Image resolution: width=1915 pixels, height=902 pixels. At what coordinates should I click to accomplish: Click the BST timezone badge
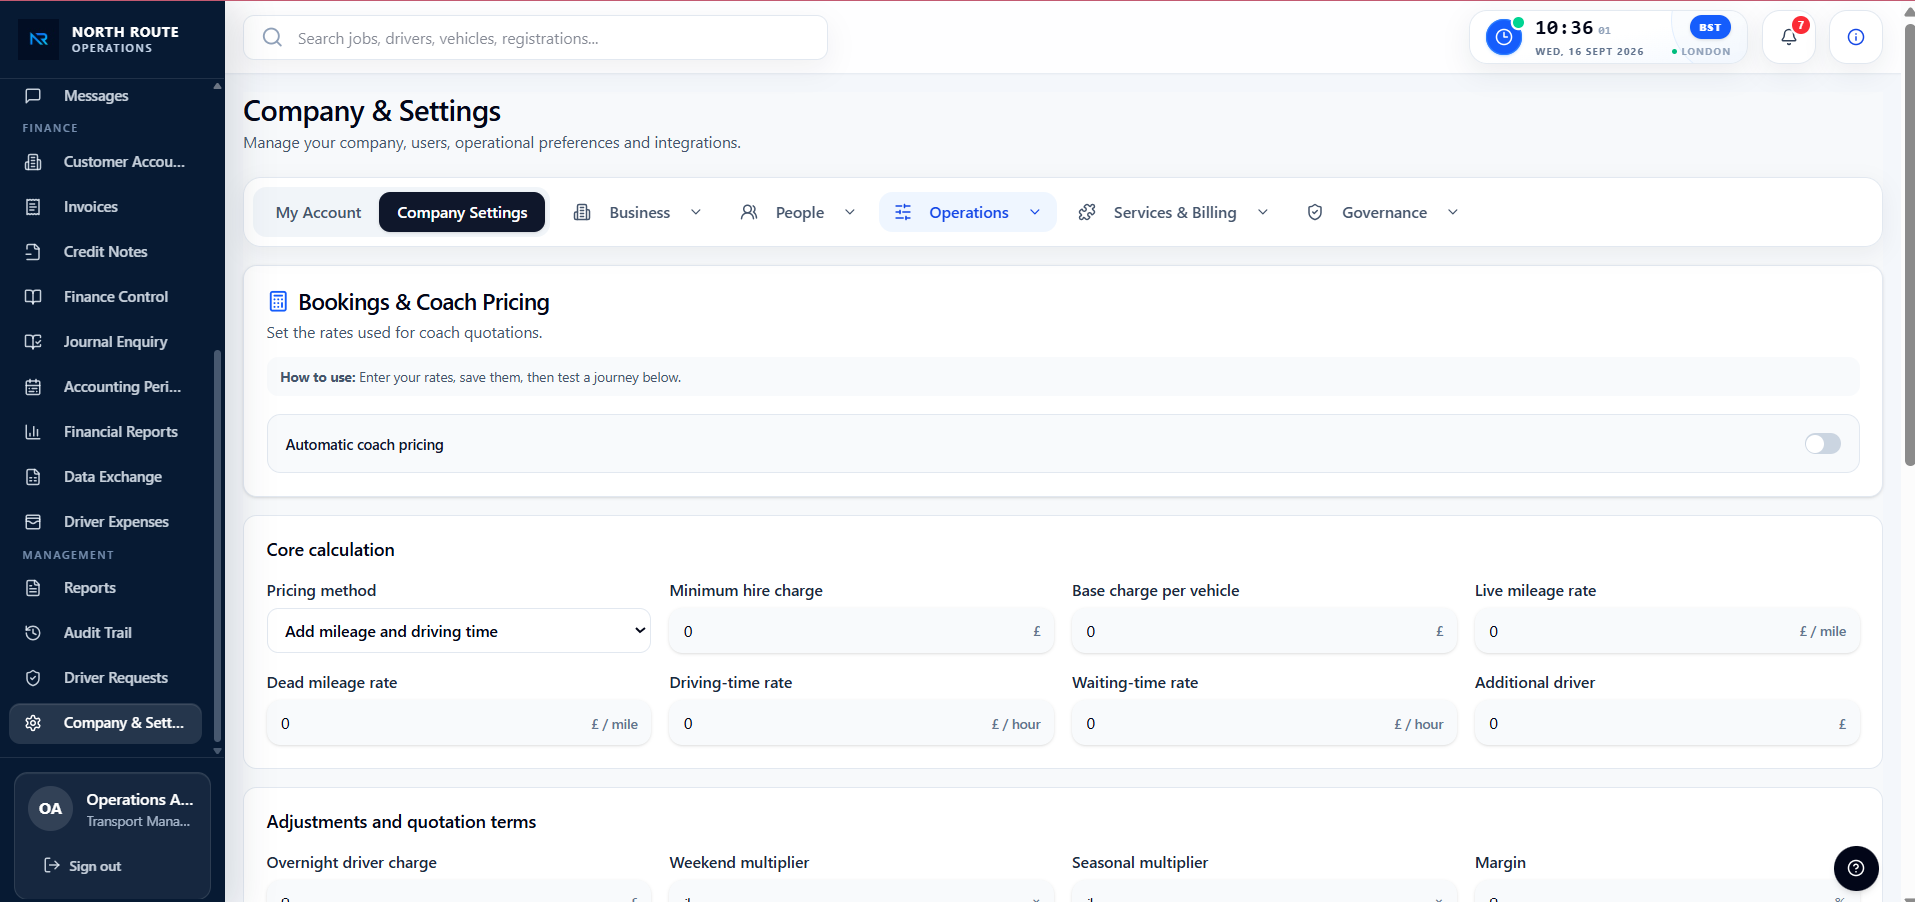click(x=1709, y=28)
